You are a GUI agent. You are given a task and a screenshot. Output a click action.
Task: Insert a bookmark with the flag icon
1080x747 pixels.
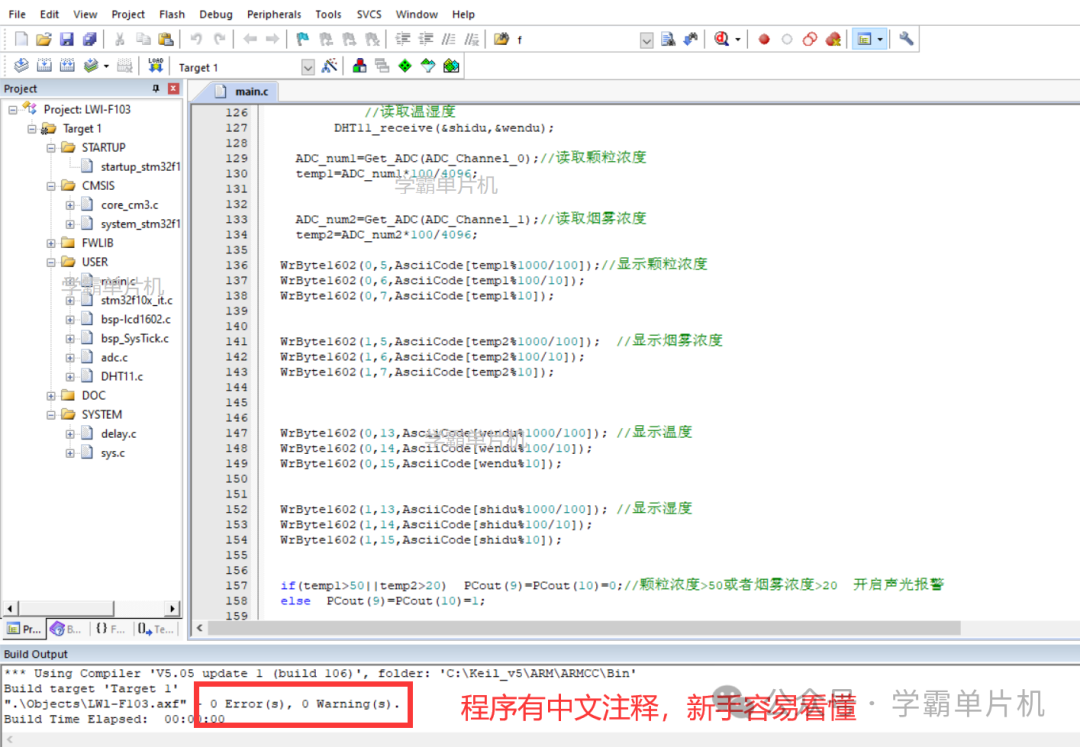point(302,39)
